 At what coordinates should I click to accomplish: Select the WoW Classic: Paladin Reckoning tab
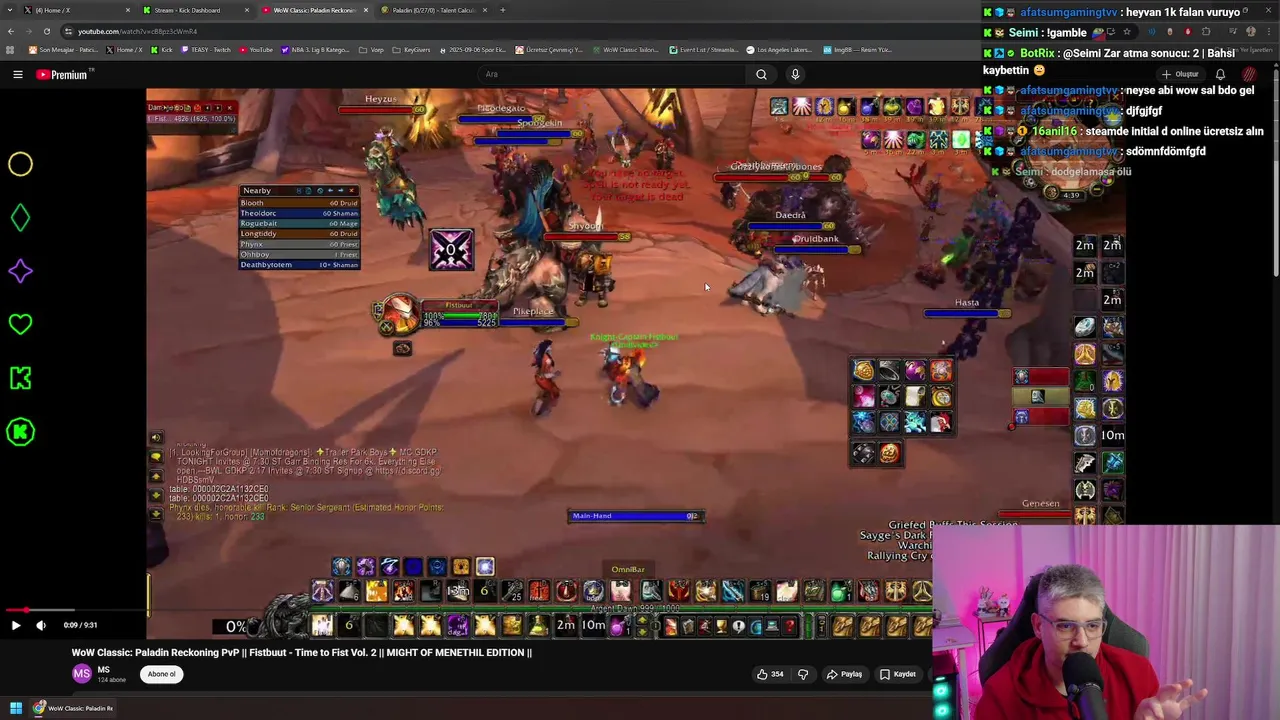pos(315,10)
